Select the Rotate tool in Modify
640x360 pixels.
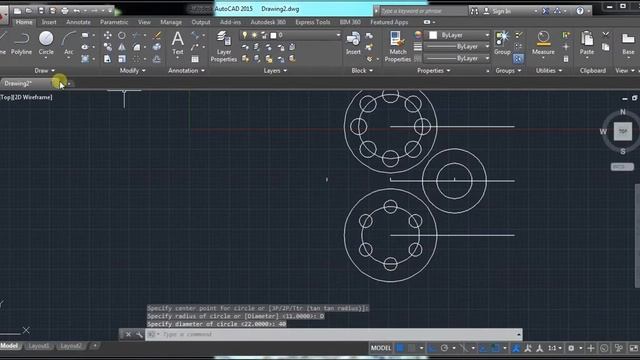[122, 36]
